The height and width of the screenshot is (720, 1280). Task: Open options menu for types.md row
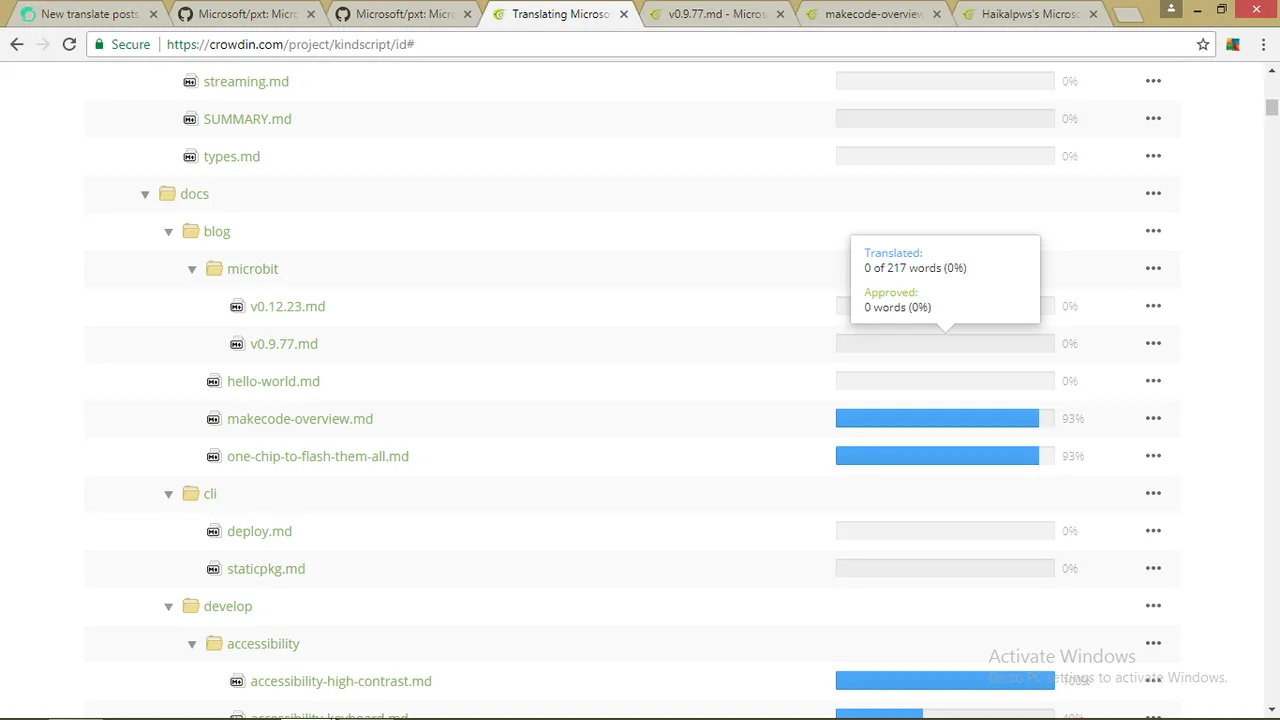[1153, 156]
